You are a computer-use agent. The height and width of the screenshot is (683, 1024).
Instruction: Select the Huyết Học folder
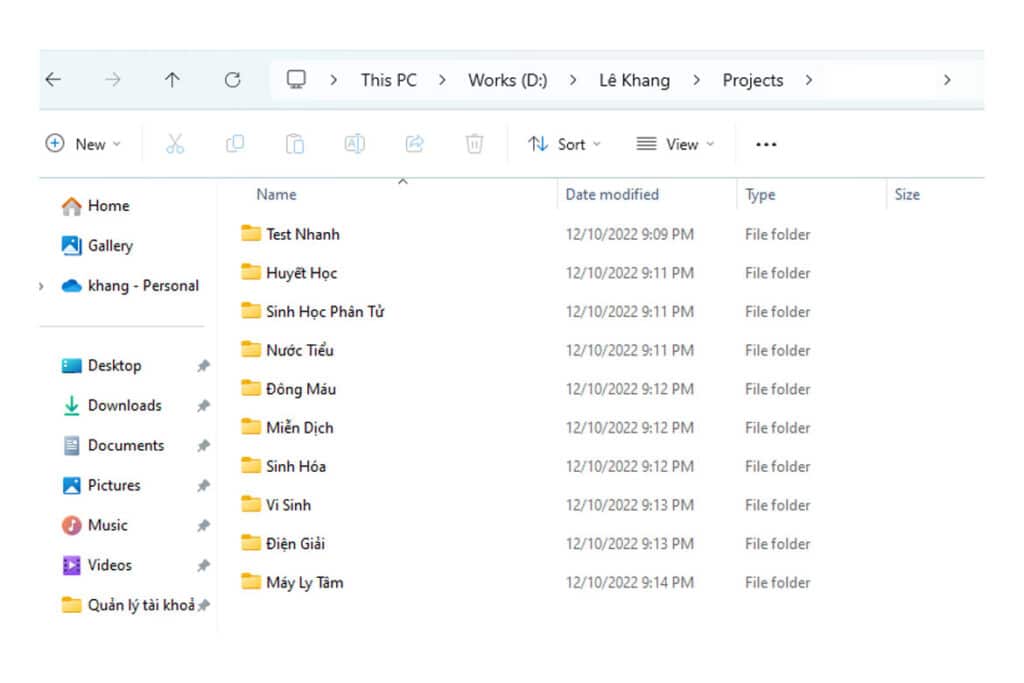pos(289,273)
